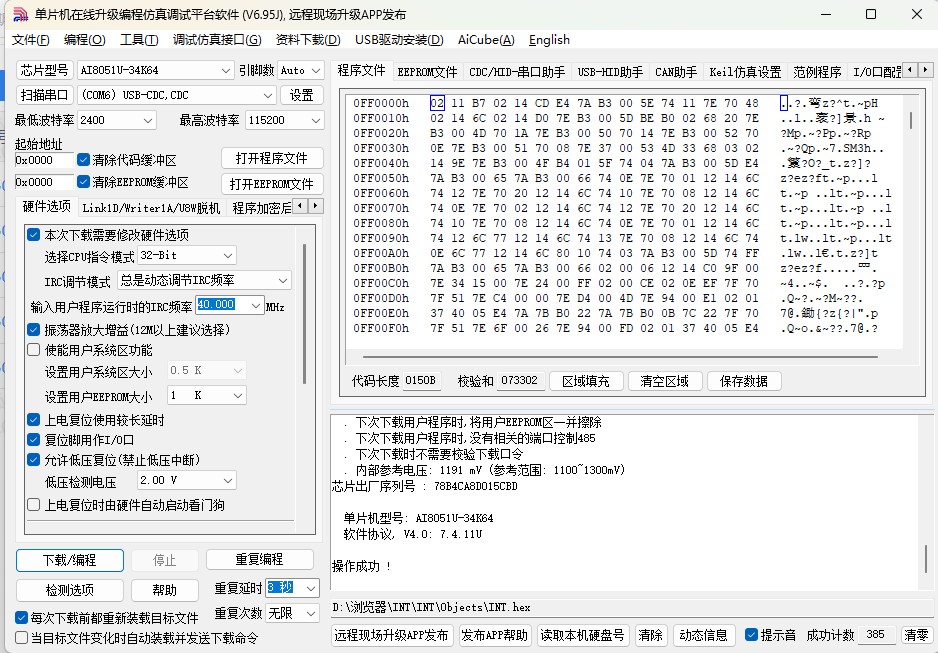
Task: Open the 文件(F) menu
Action: (x=31, y=40)
